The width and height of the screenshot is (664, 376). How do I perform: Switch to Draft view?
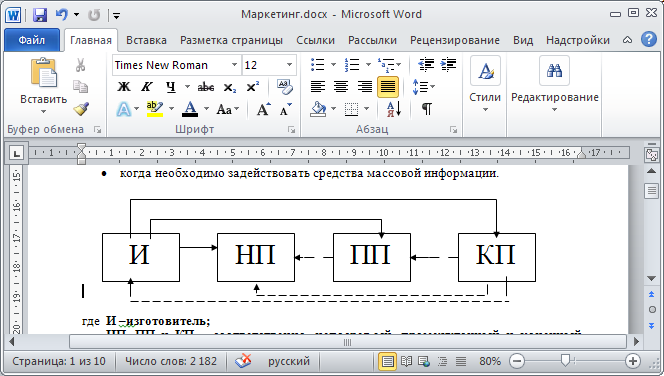click(461, 361)
